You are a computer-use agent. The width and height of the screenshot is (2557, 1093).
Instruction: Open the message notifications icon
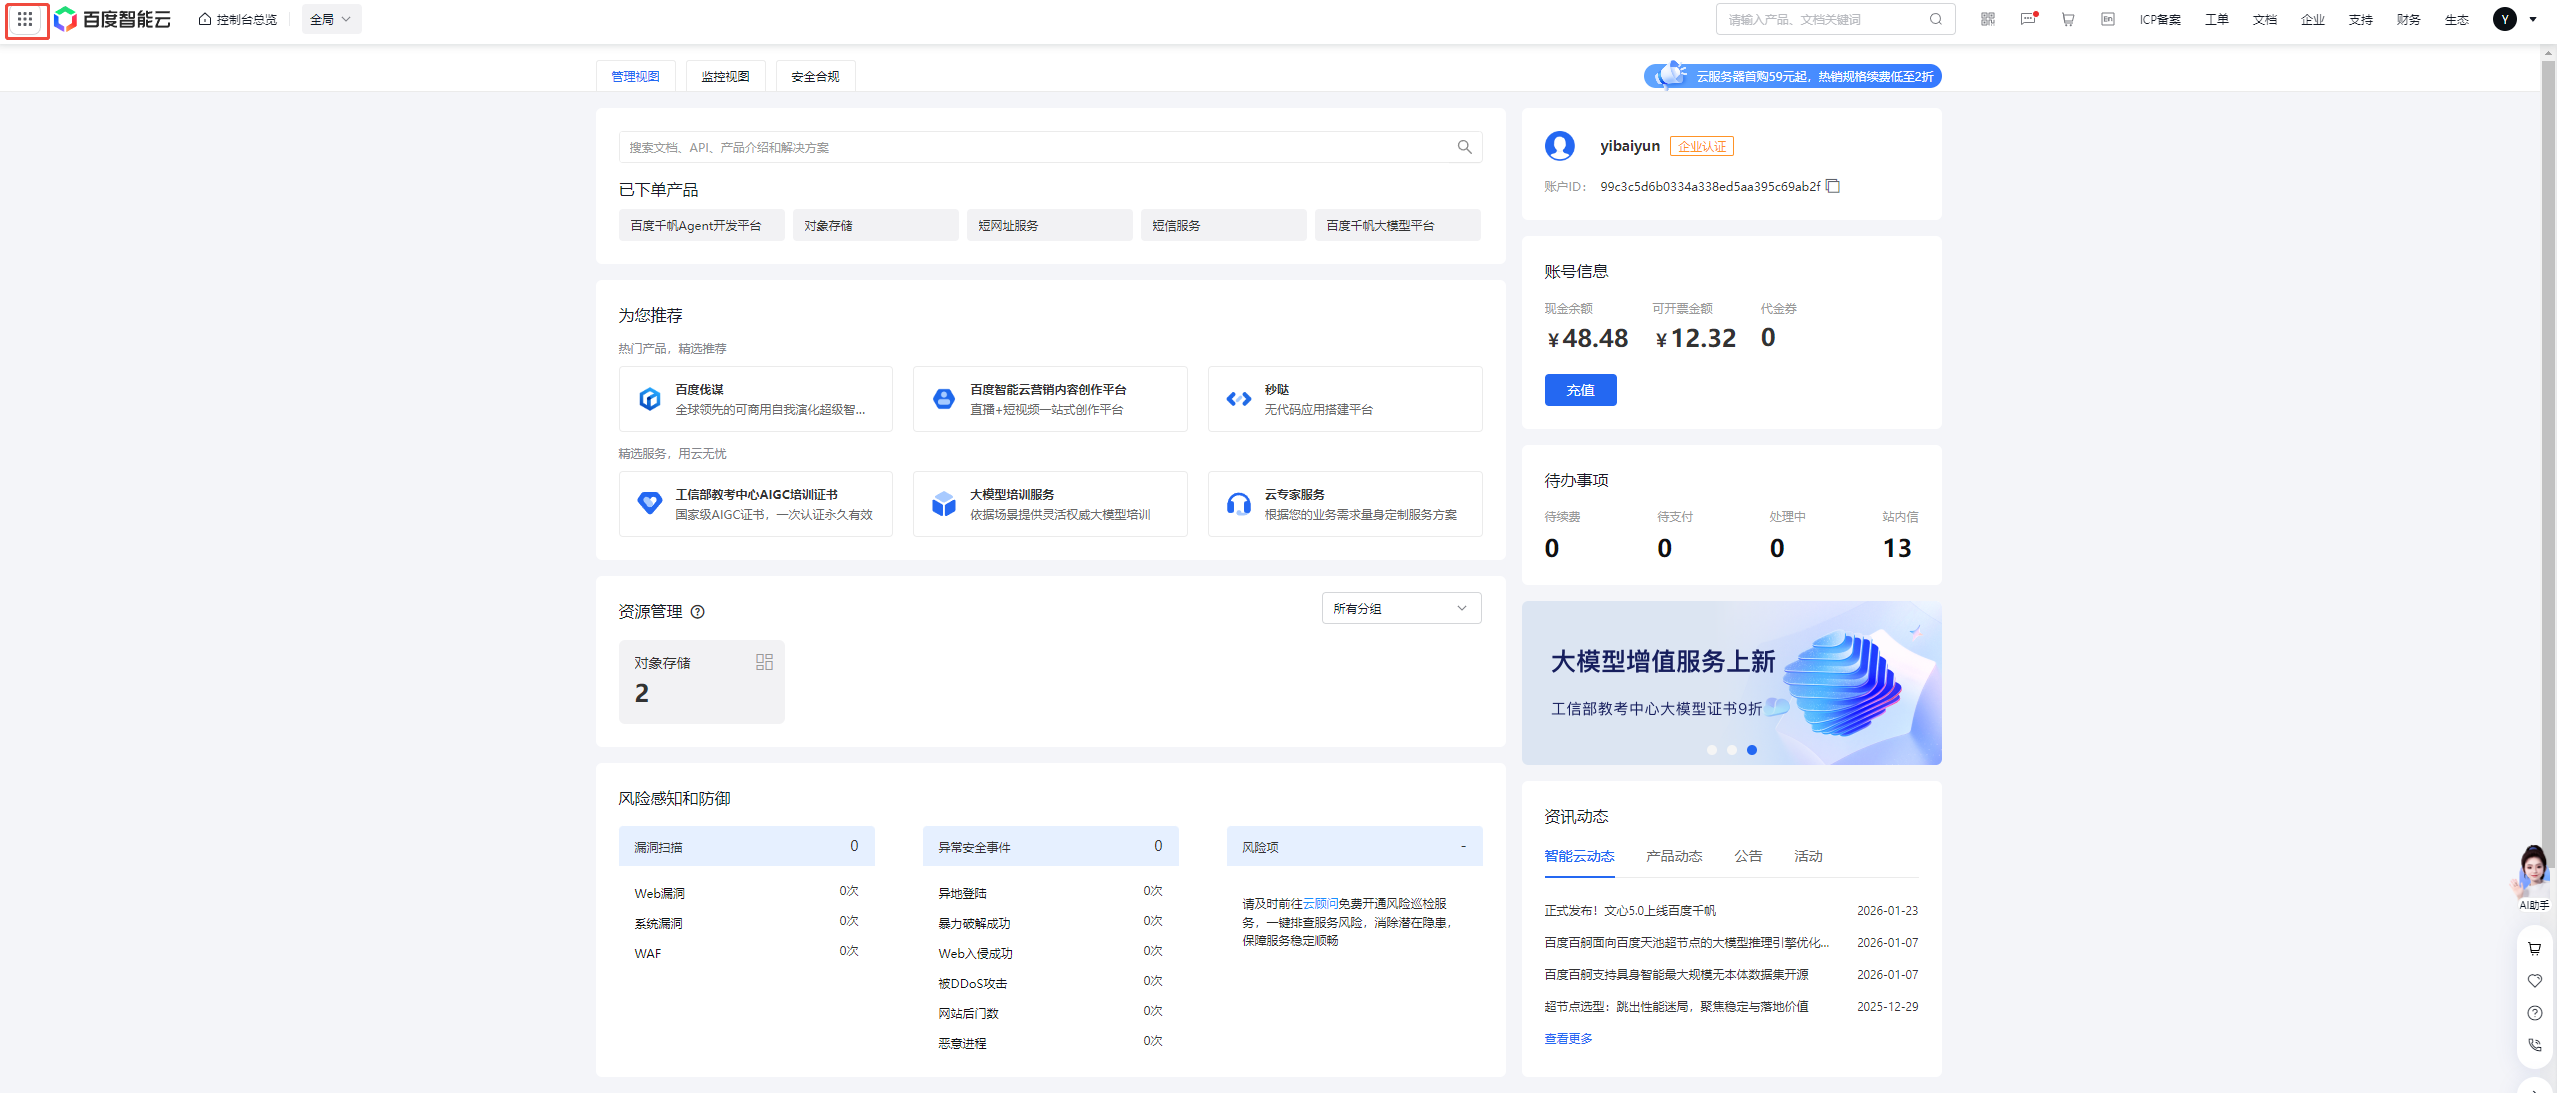(2028, 20)
